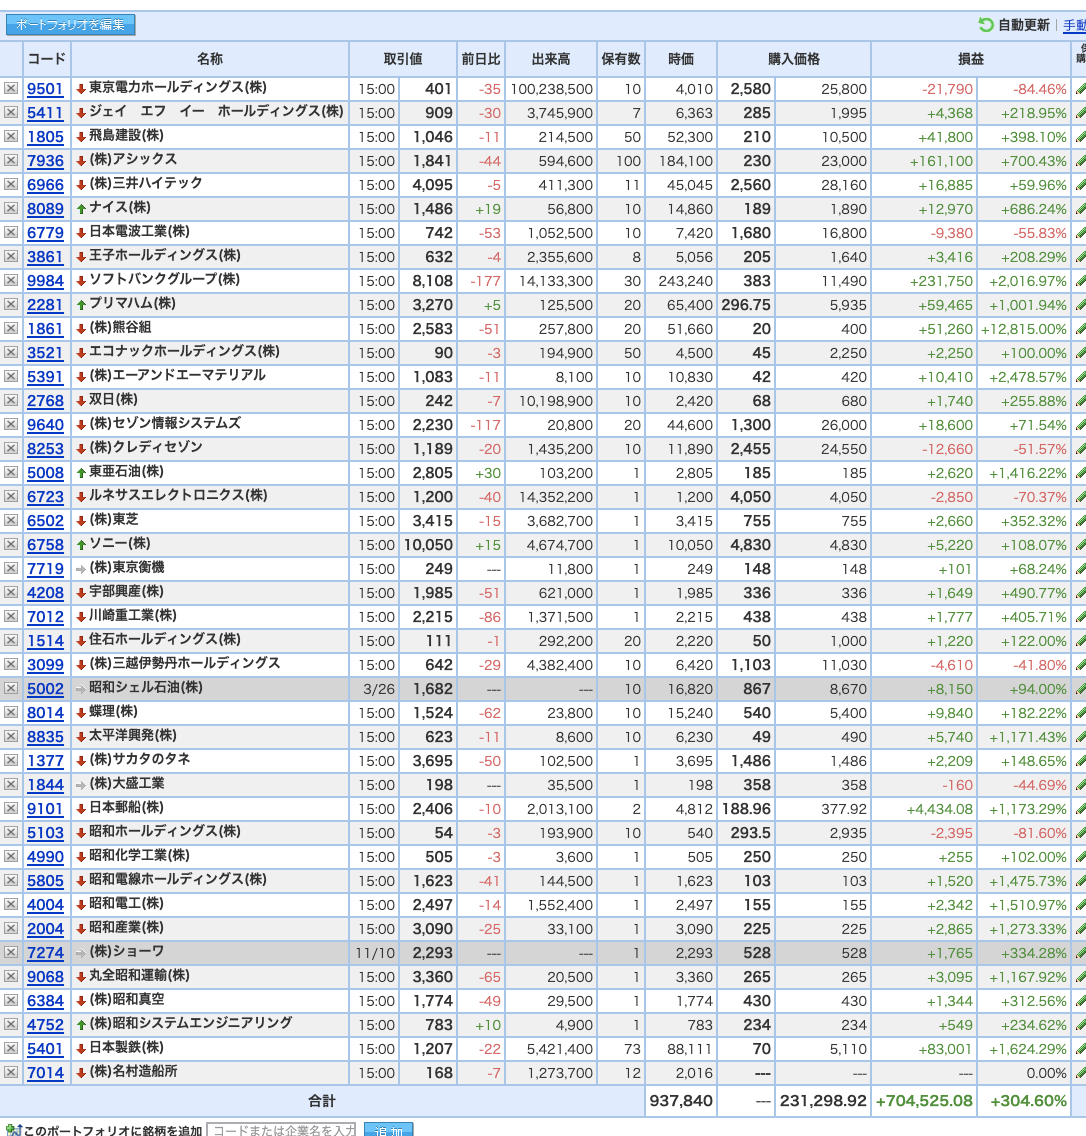The height and width of the screenshot is (1136, 1086).
Task: Remove 7274 ショーワ using X icon
Action: tap(11, 952)
